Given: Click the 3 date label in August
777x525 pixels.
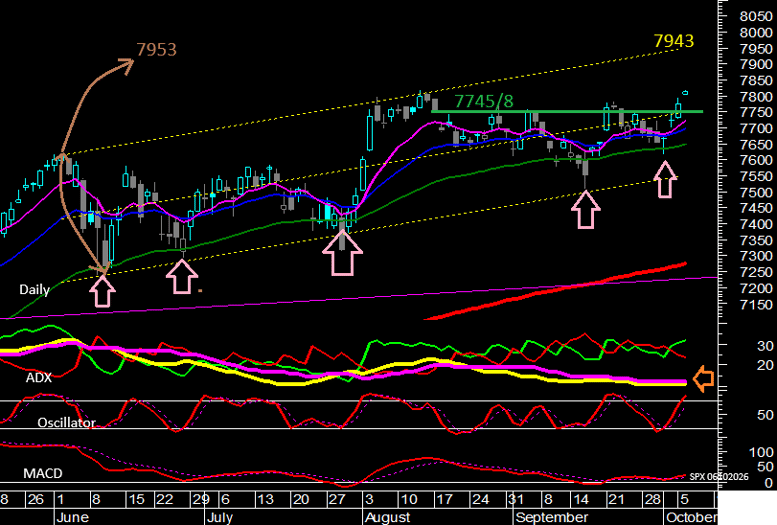Looking at the screenshot, I should click(369, 499).
